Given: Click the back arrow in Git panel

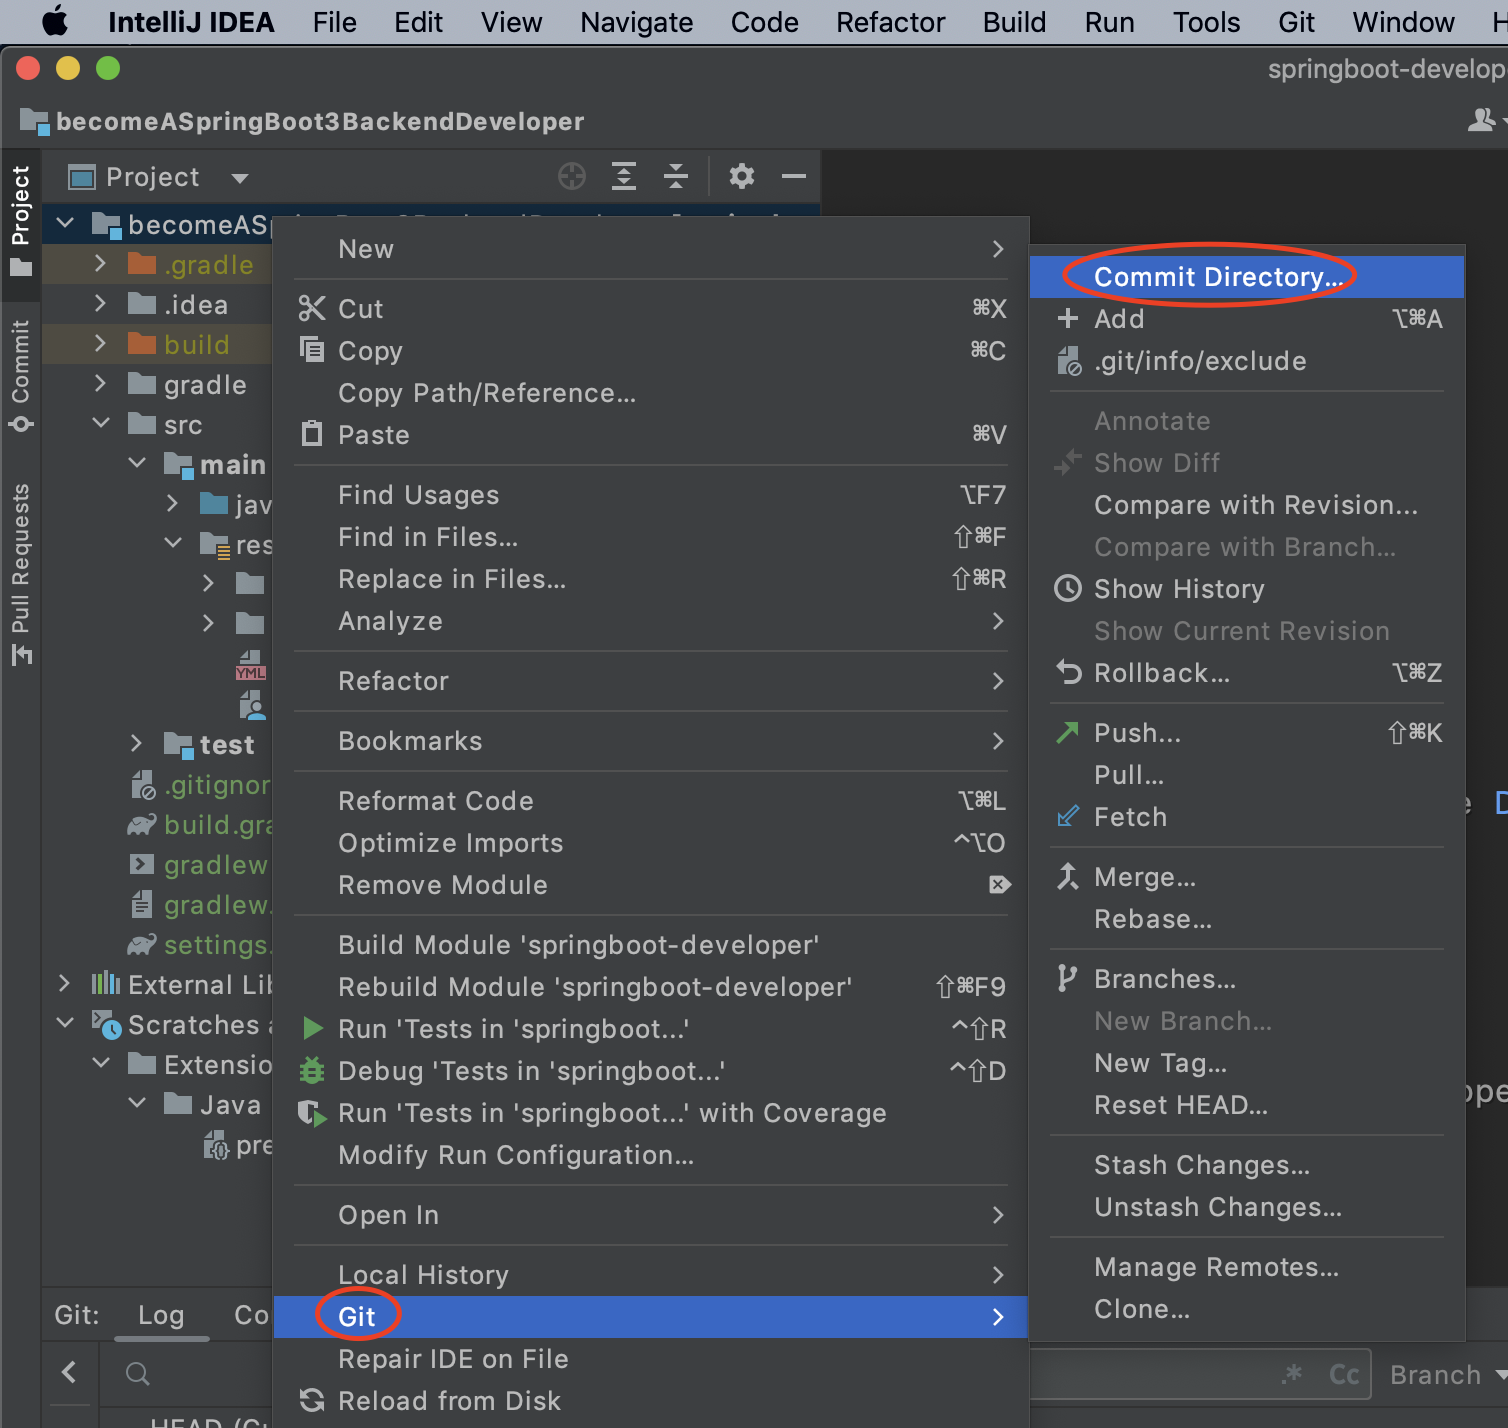Looking at the screenshot, I should [x=69, y=1372].
